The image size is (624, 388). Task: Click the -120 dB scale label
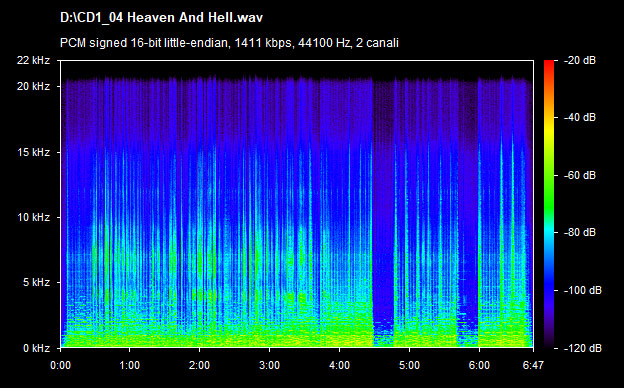(583, 348)
